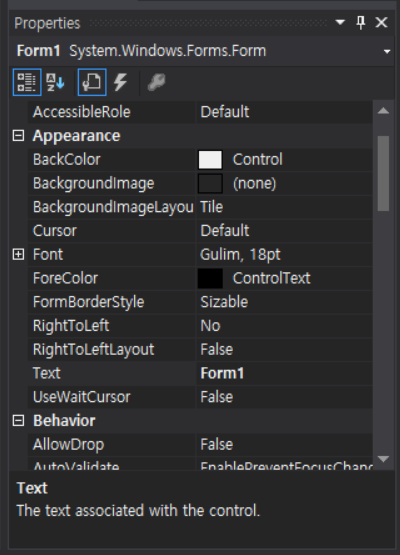The height and width of the screenshot is (555, 400).
Task: Click the scrollbar up arrow
Action: click(x=383, y=111)
